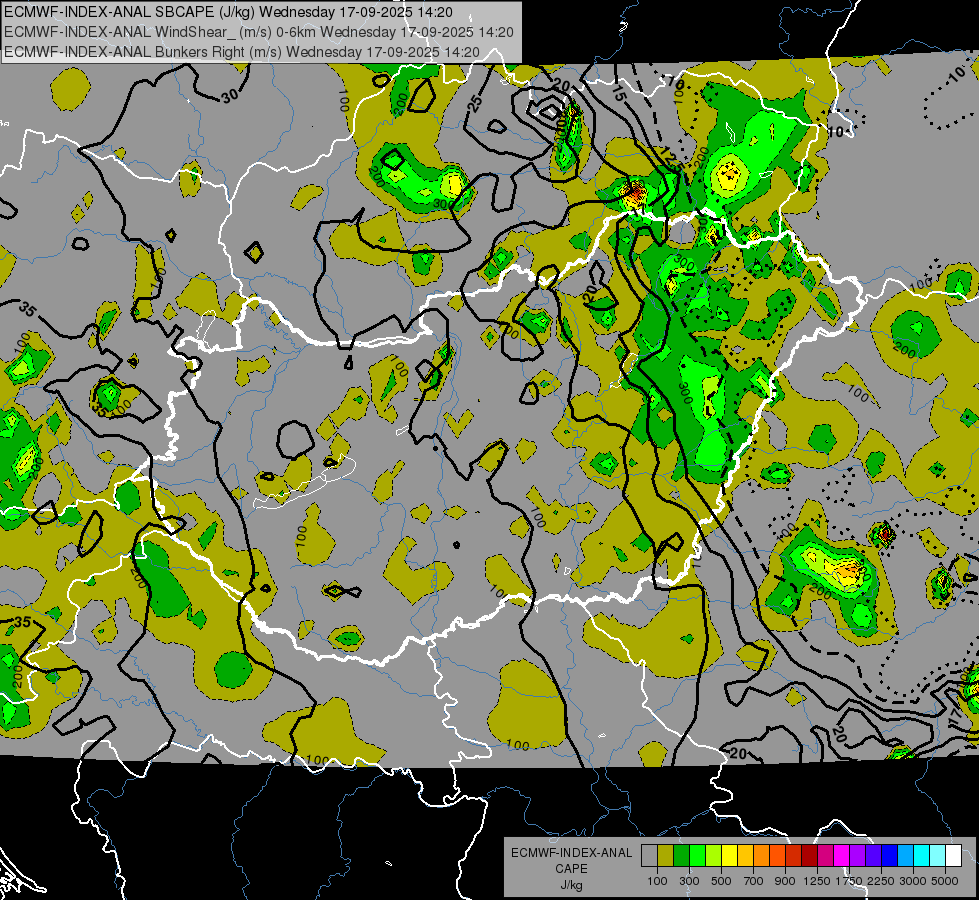Select the sky blue legend swatch

[x=905, y=856]
